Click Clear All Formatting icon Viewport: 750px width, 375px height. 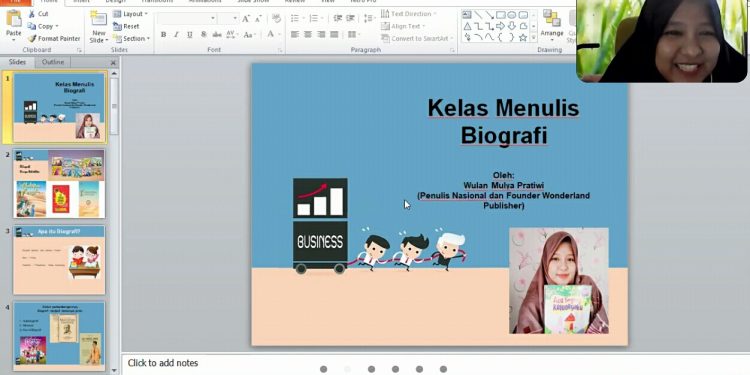click(276, 19)
